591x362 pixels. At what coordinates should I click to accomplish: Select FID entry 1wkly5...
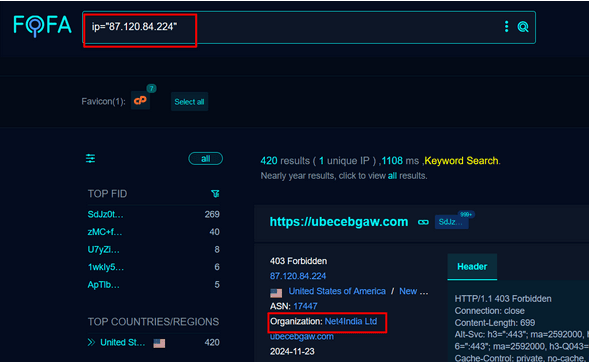tap(106, 267)
